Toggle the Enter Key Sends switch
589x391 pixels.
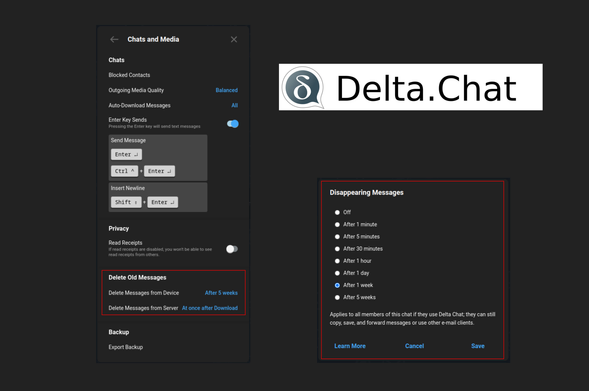tap(233, 124)
